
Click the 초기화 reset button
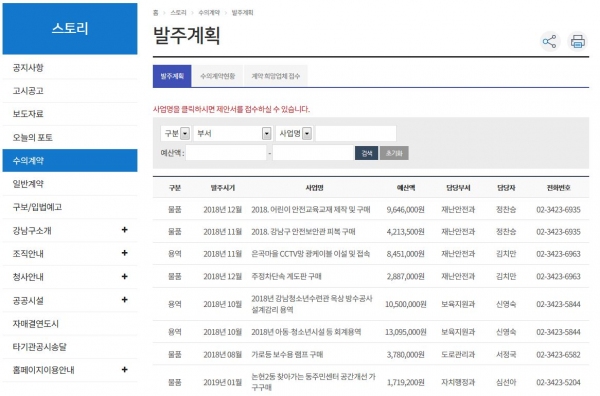(x=394, y=153)
